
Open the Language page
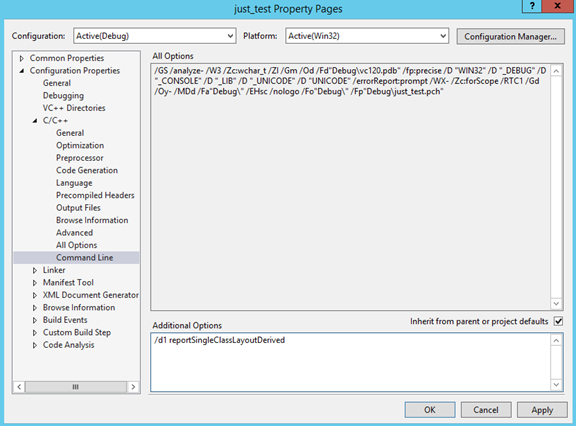pos(74,183)
